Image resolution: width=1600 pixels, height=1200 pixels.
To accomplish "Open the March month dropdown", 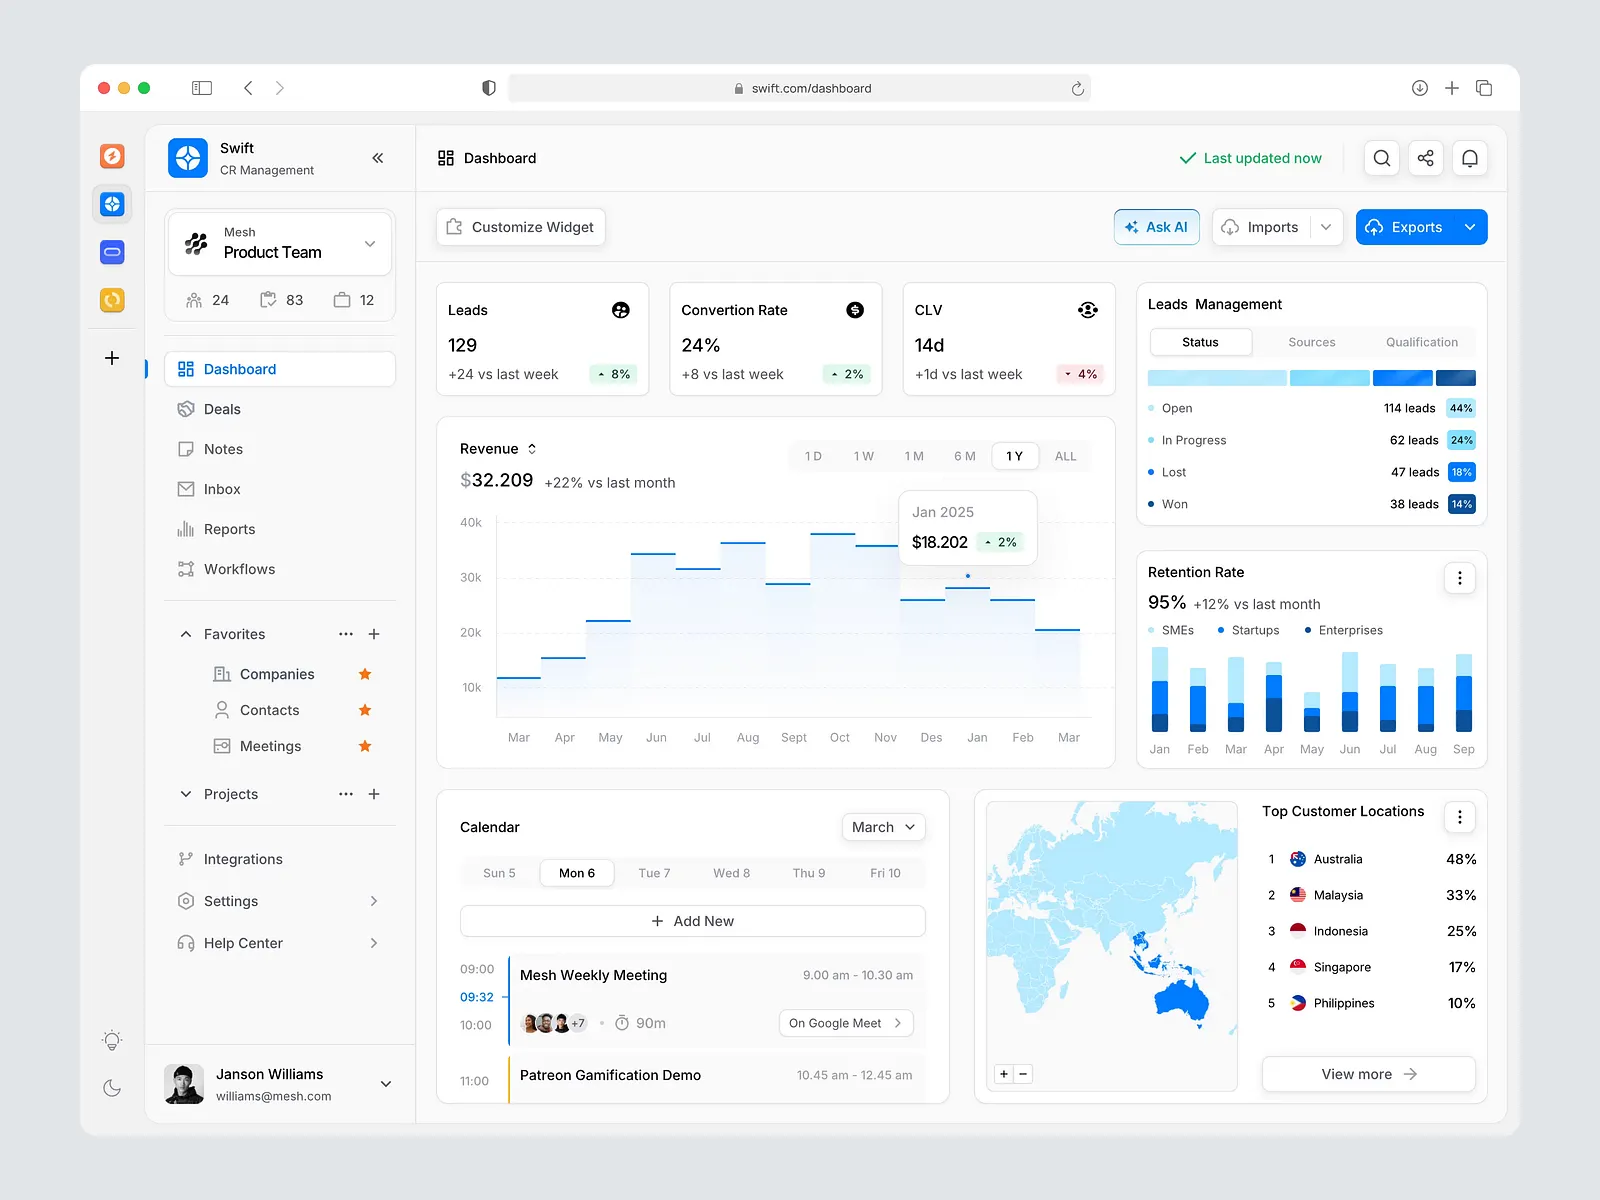I will (x=884, y=827).
